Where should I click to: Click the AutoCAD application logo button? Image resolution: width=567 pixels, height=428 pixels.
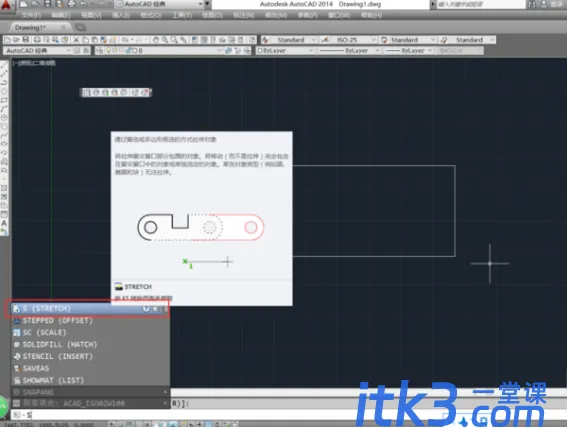click(x=6, y=5)
